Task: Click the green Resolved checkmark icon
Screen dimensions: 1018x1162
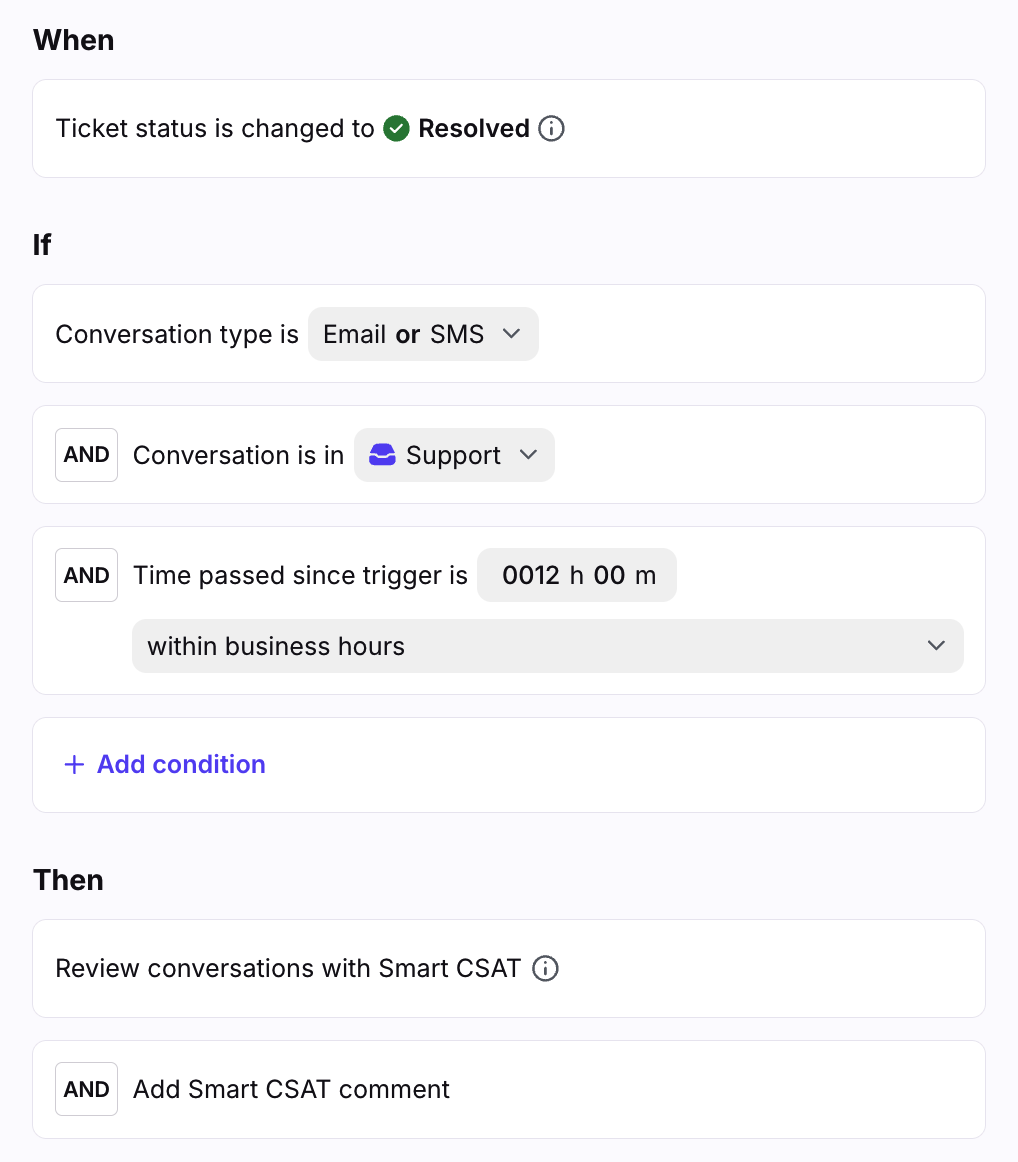Action: [x=396, y=129]
